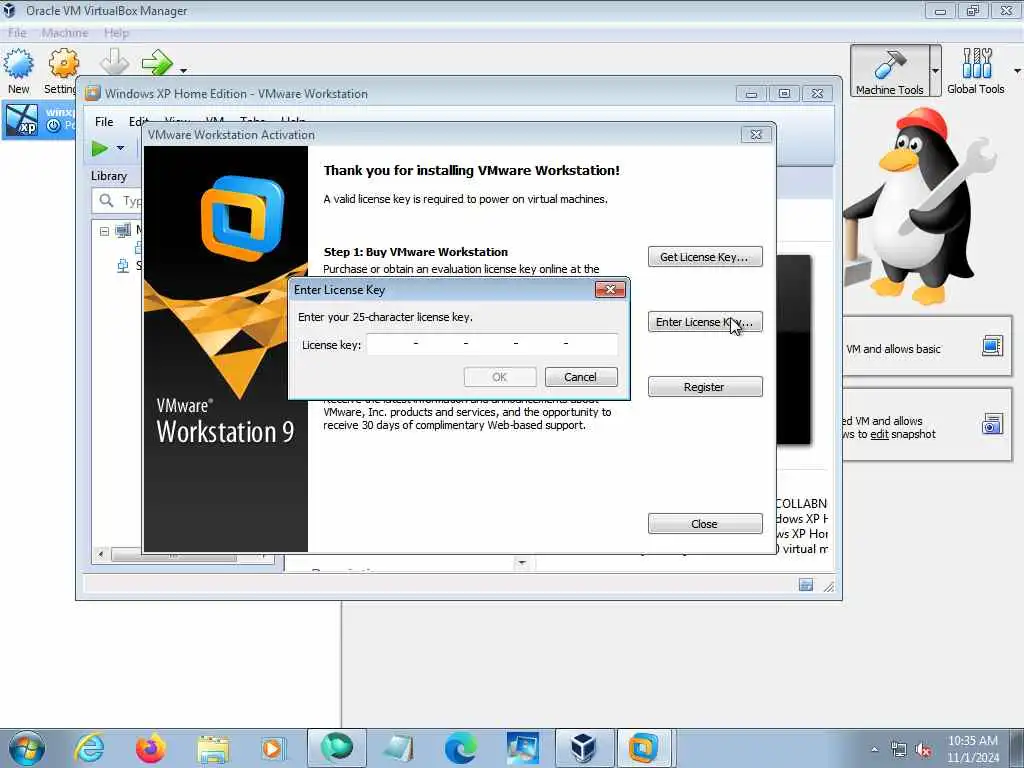Click the Discard down-arrow icon in VirtualBox
1024x768 pixels.
pos(114,63)
